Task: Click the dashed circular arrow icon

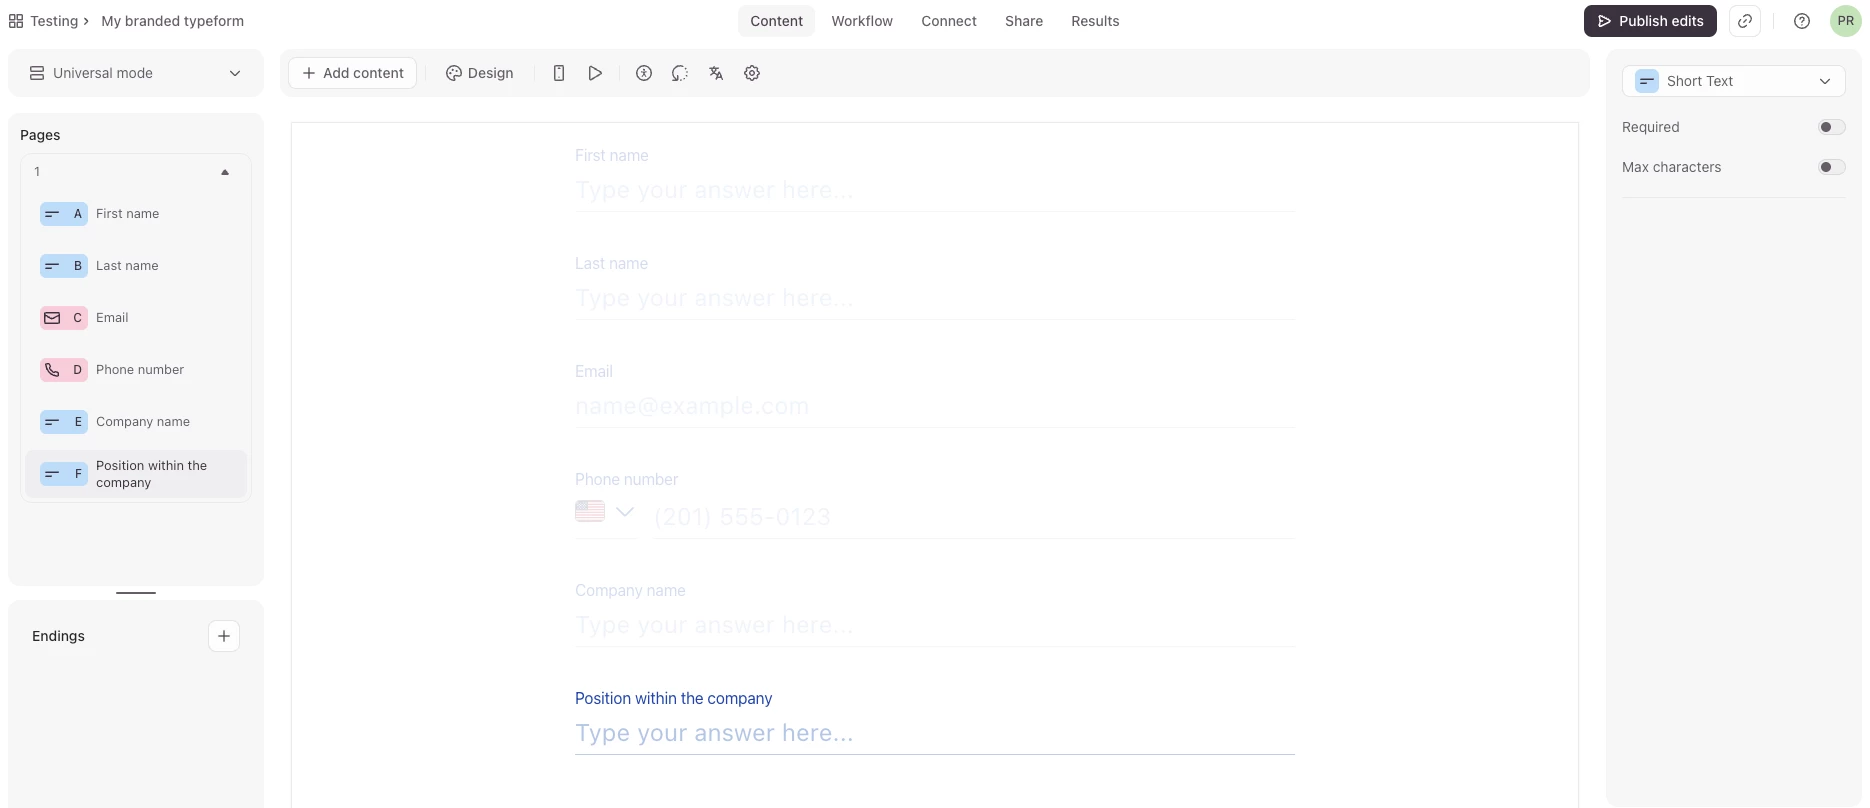Action: [x=680, y=73]
